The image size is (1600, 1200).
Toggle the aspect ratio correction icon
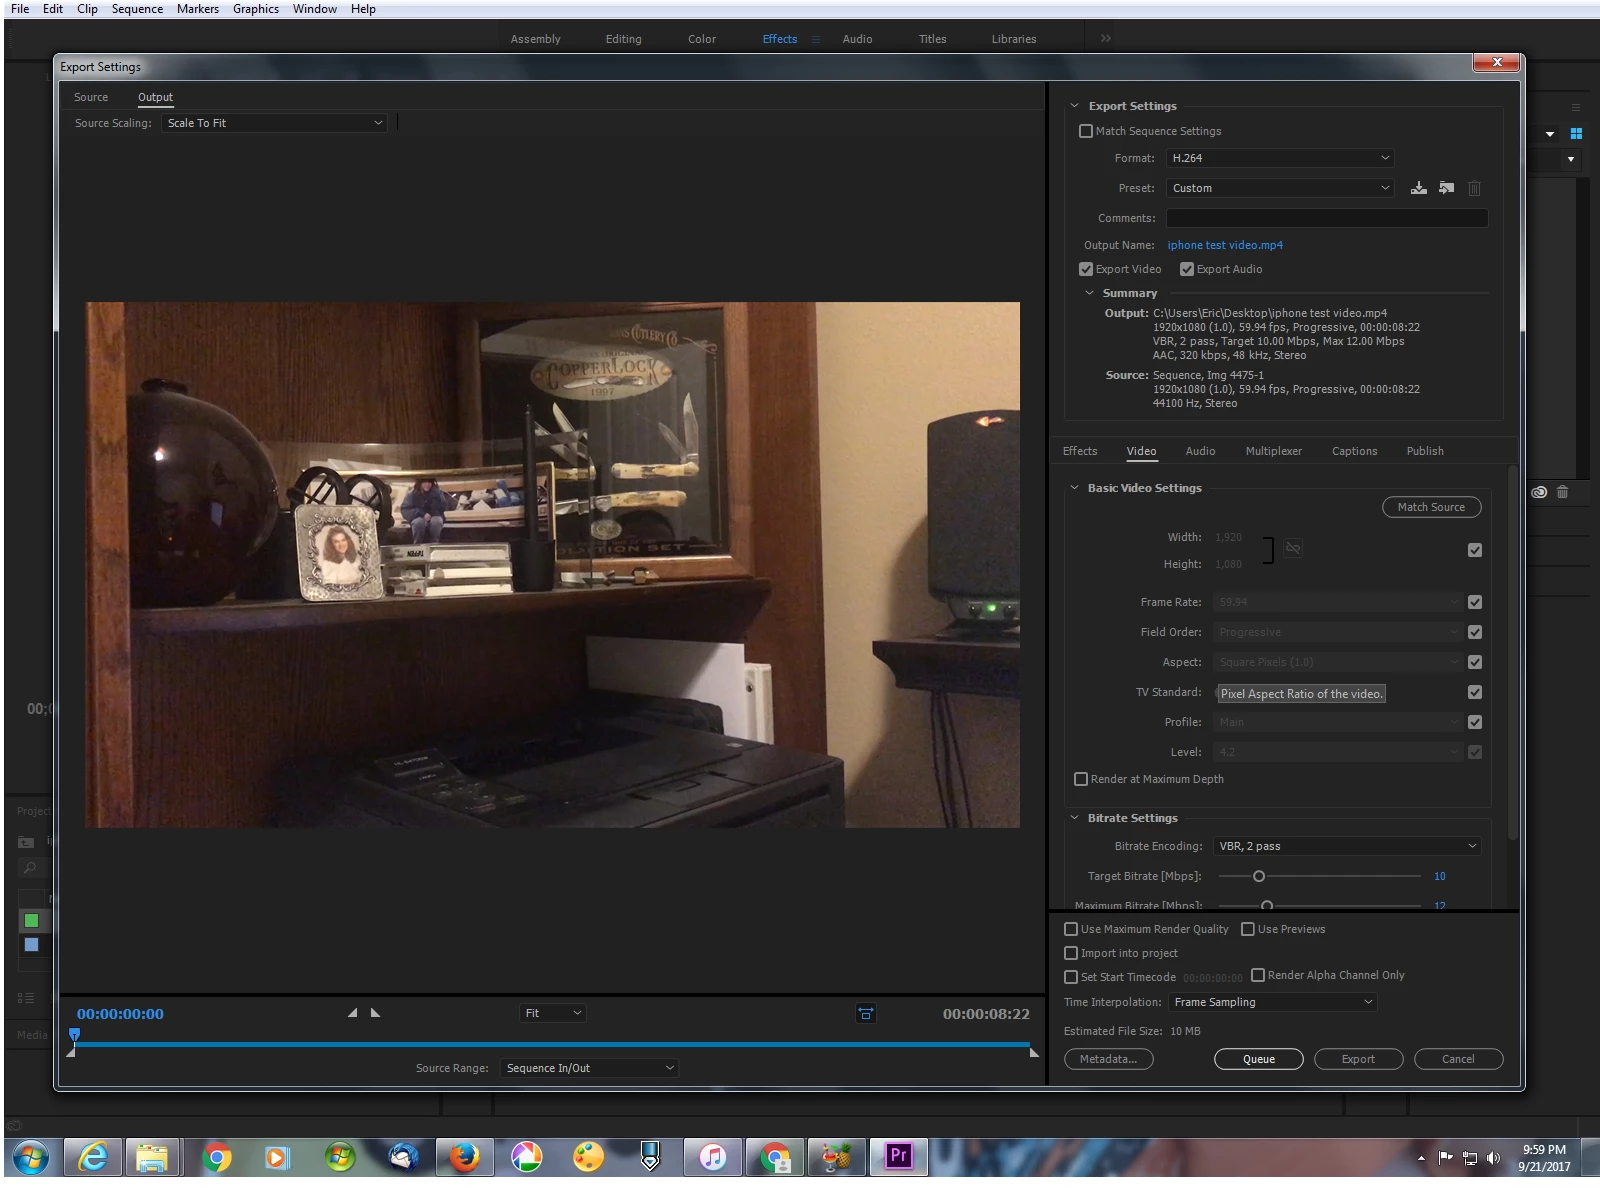point(866,1014)
